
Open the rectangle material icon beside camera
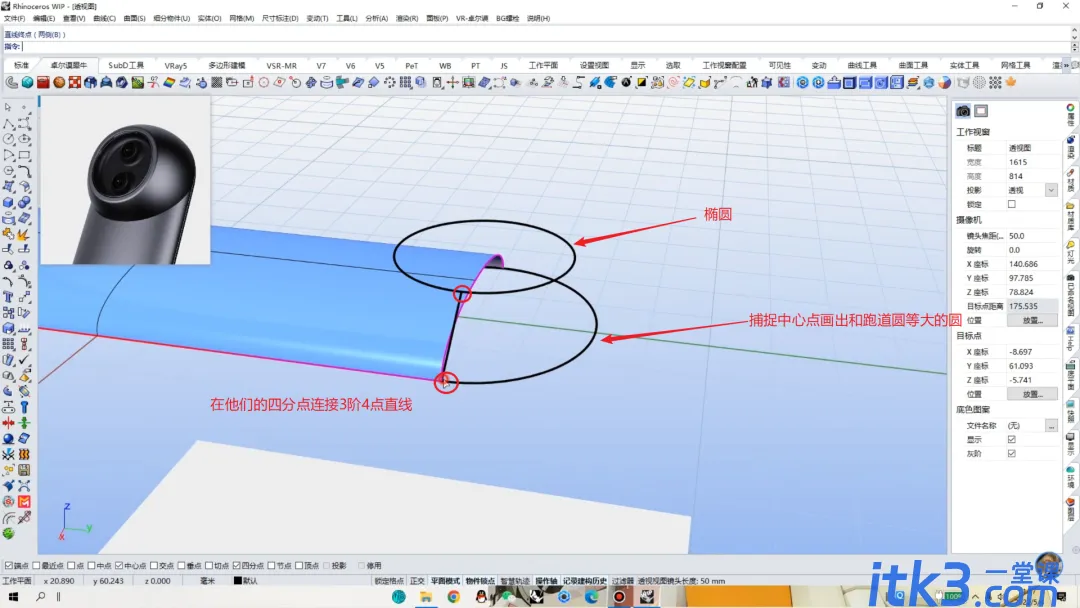pyautogui.click(x=981, y=111)
